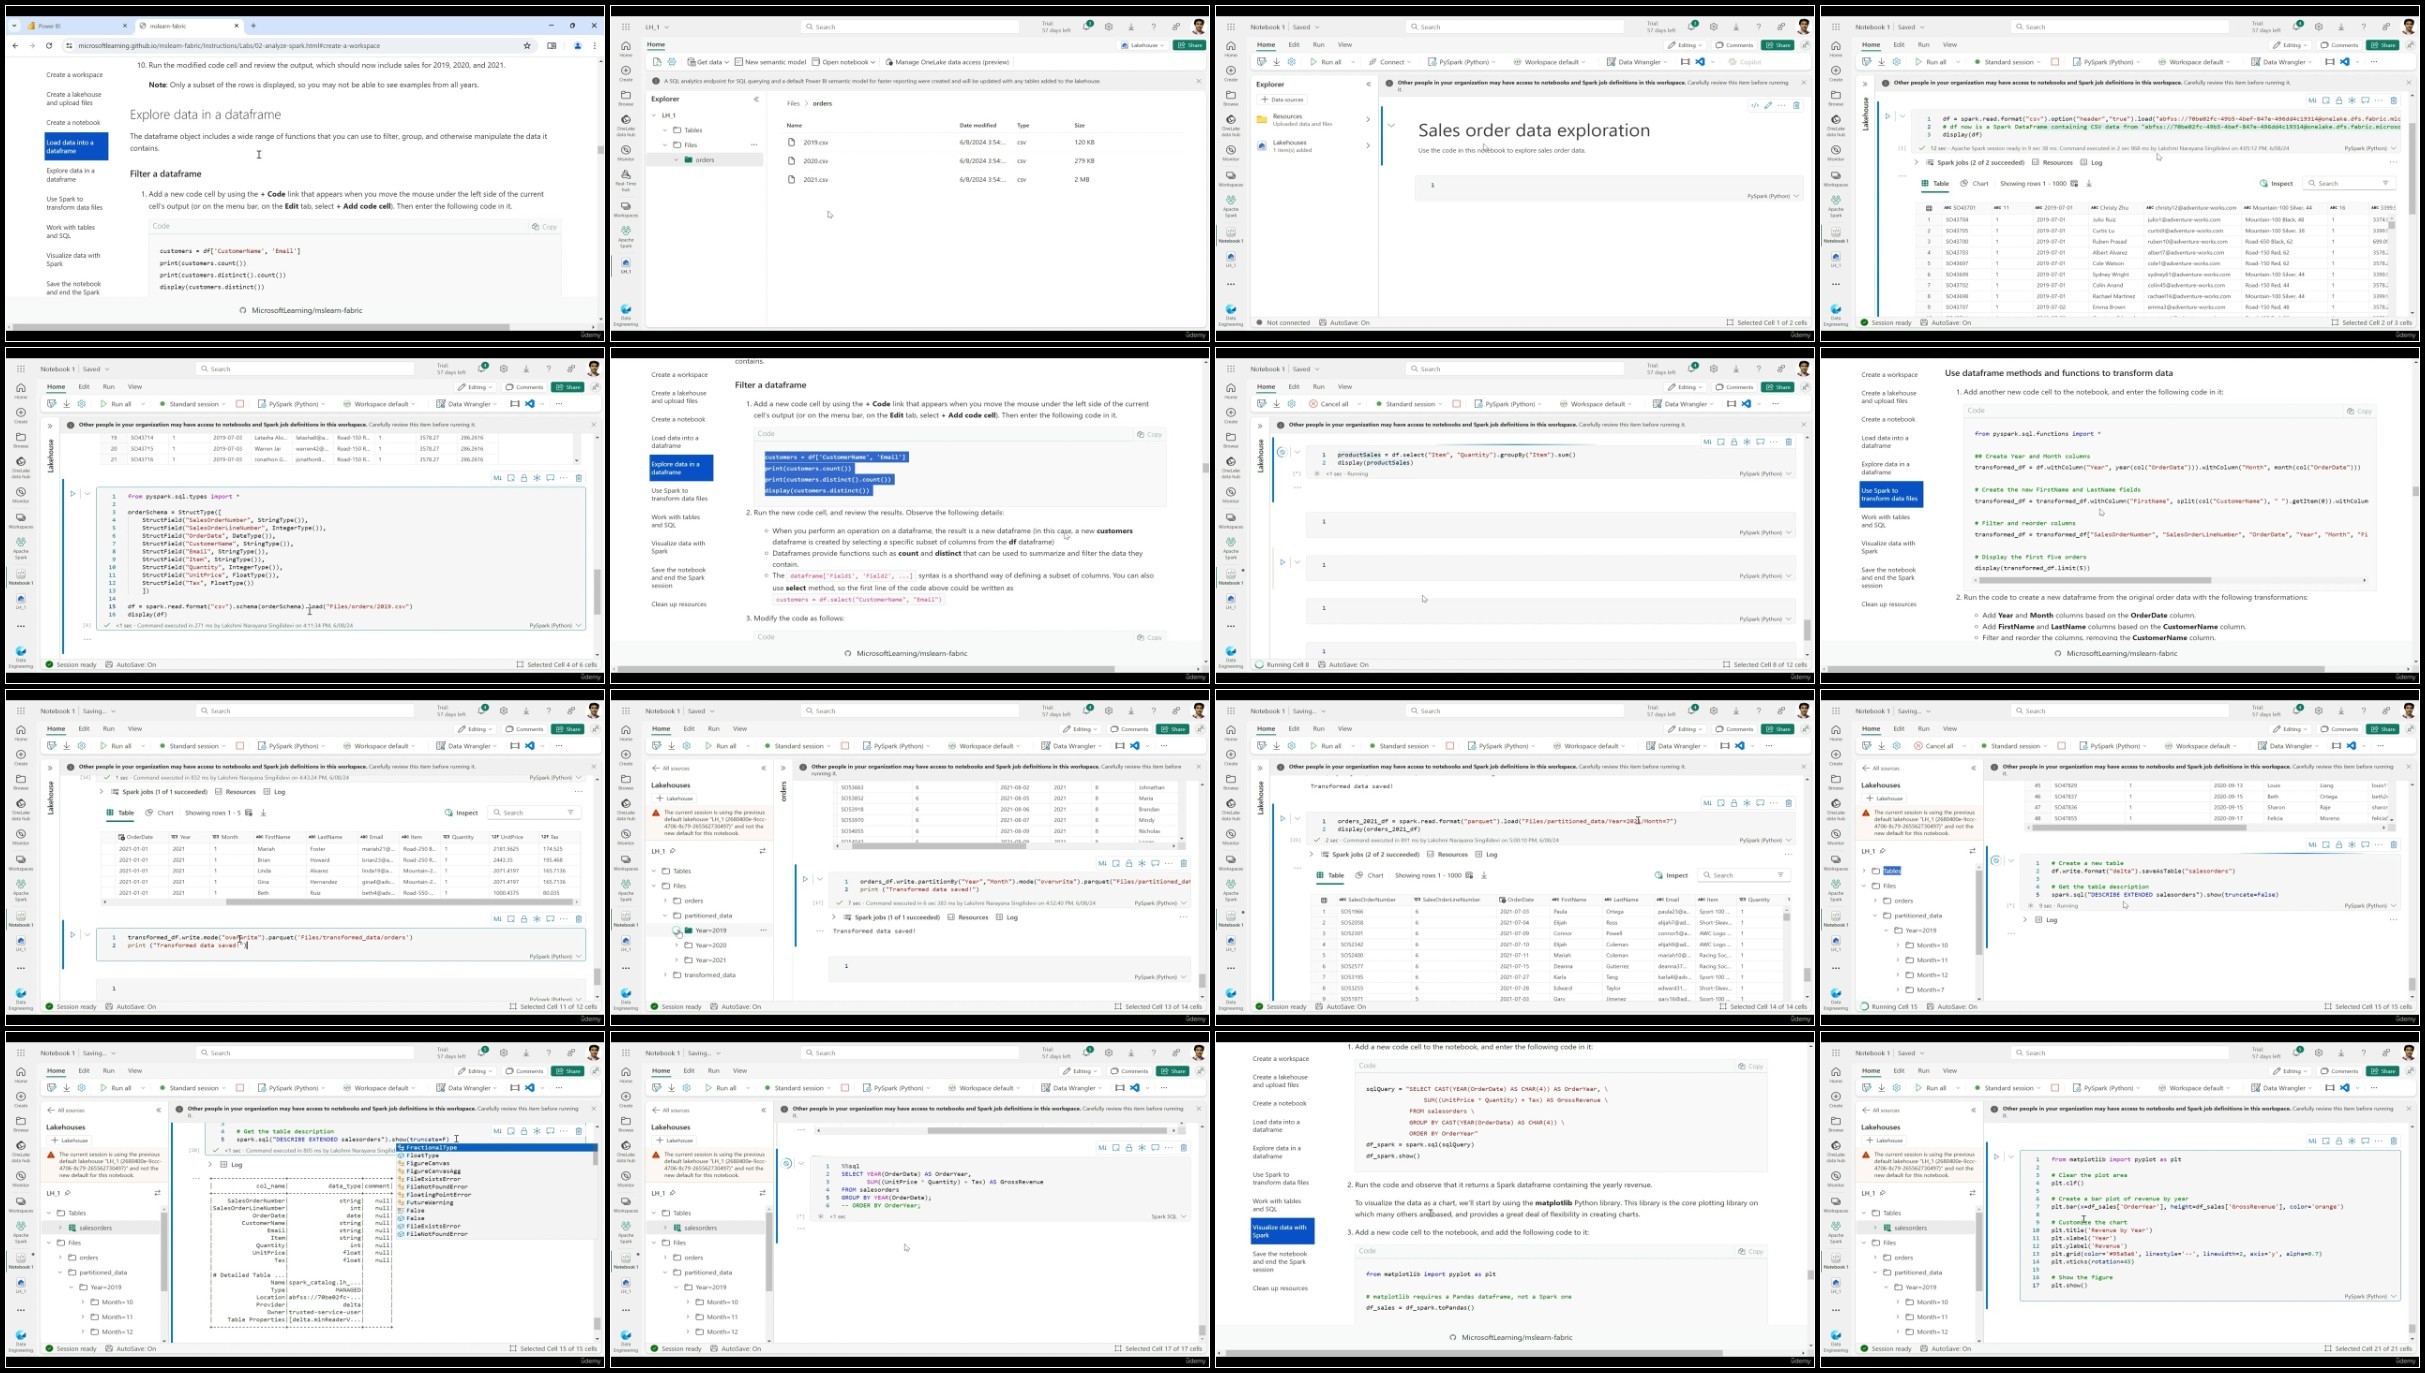Choose FloatType from the autocomplete list
2425x1373 pixels.
pos(423,1156)
